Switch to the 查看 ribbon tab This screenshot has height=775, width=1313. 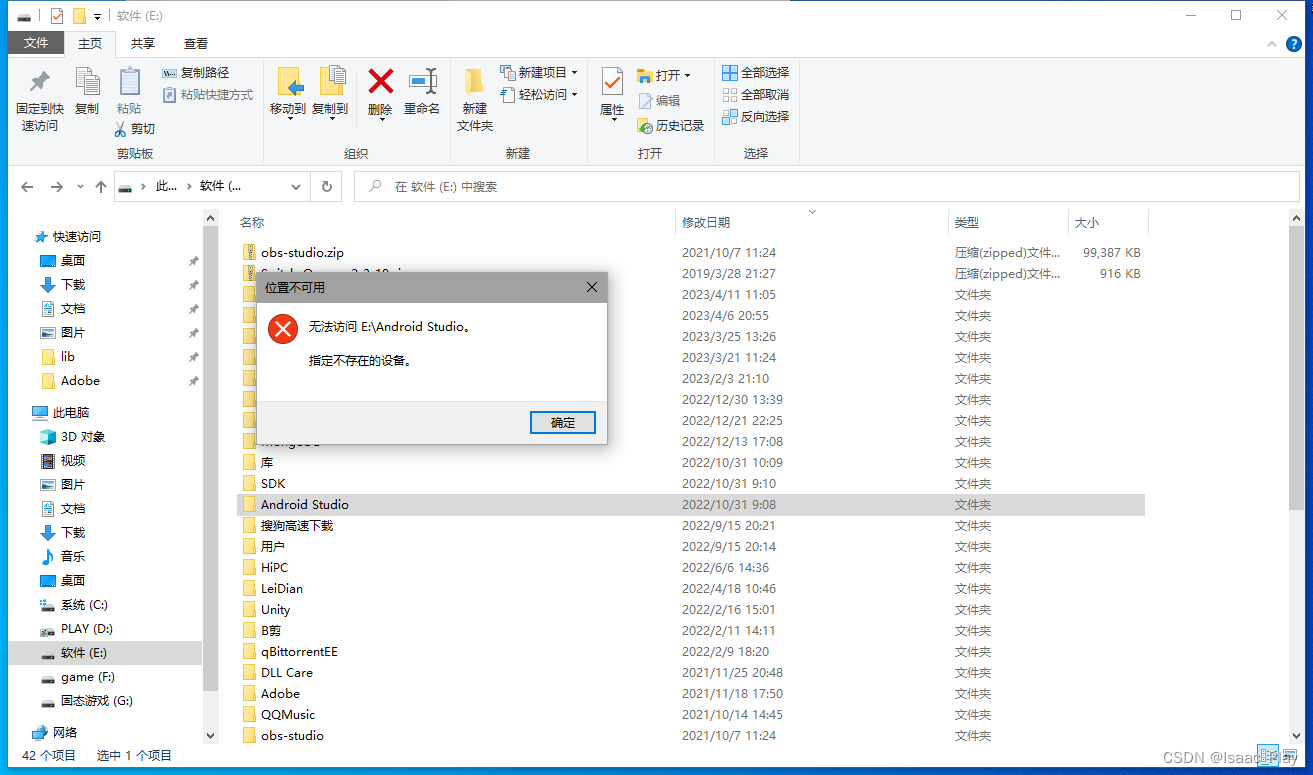(x=196, y=43)
